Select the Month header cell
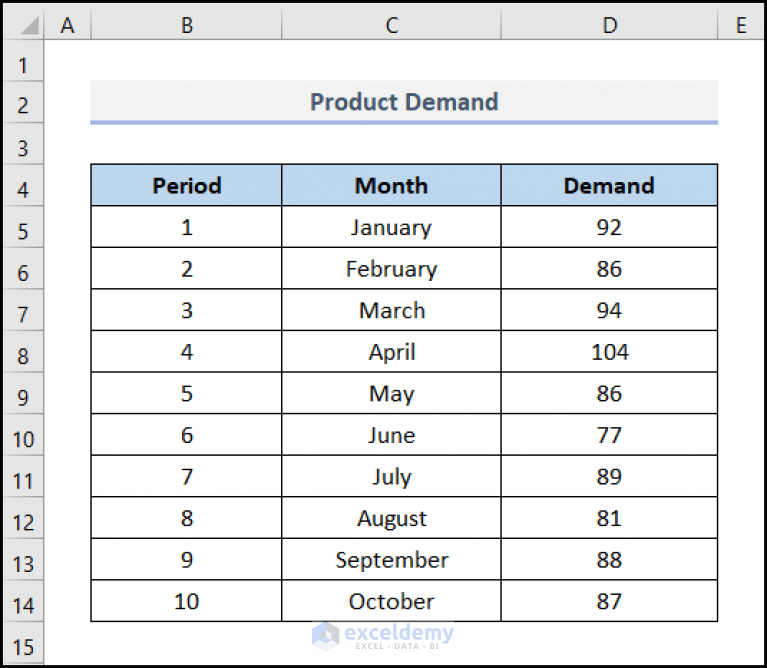This screenshot has width=767, height=668. 391,185
